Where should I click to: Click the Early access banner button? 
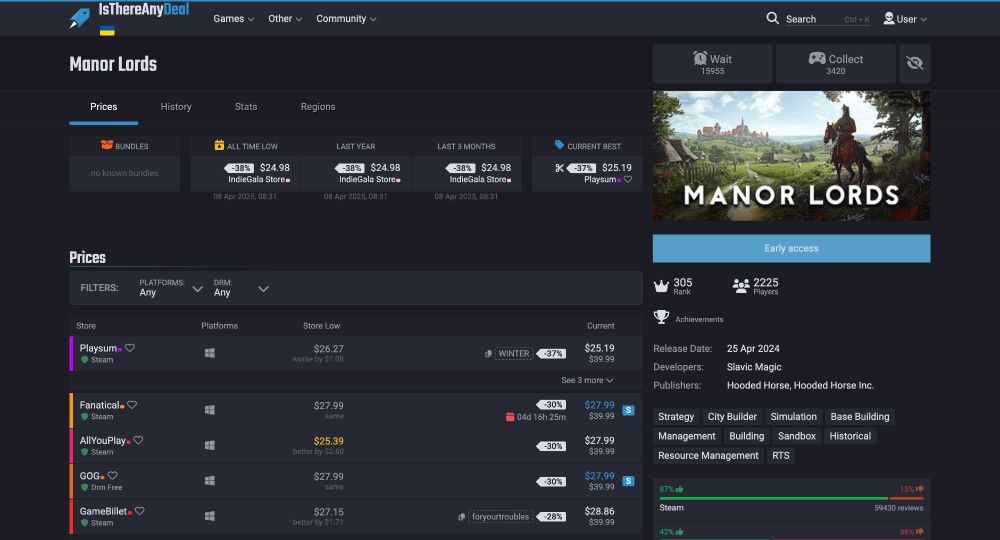click(791, 248)
